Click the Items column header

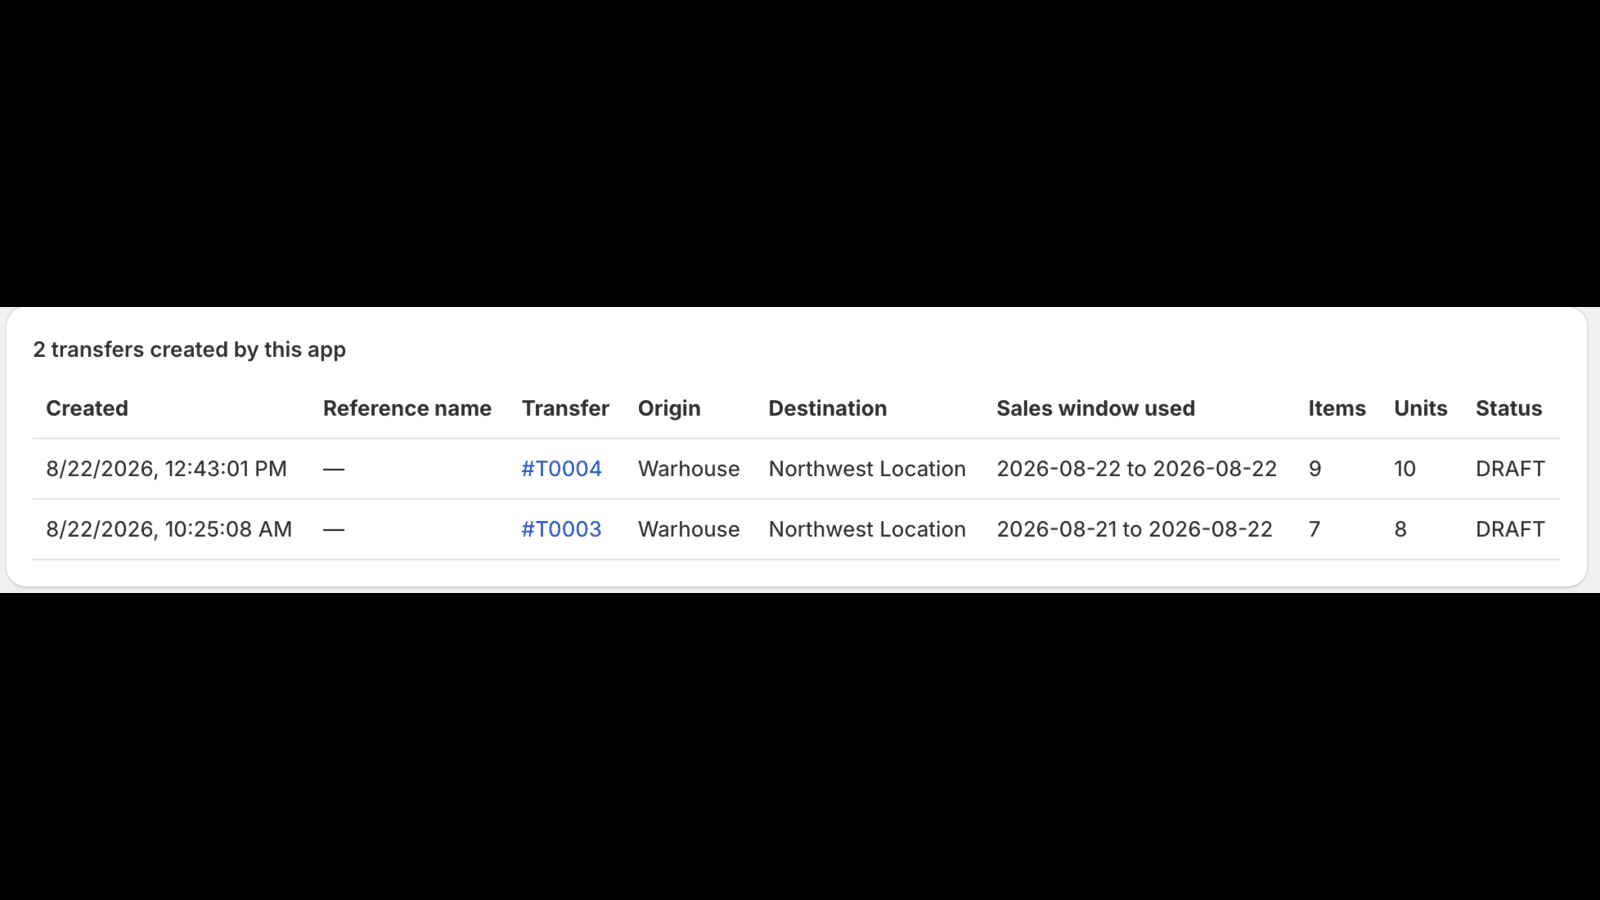(1336, 408)
